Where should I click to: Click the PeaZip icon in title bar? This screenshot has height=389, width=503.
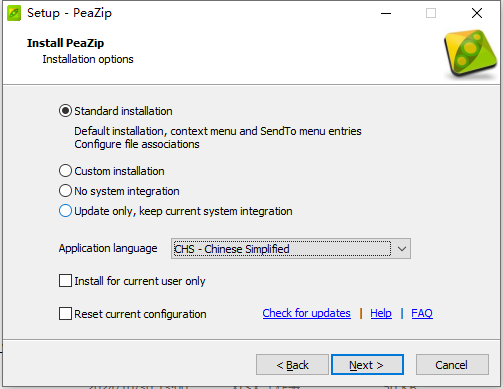[x=14, y=13]
